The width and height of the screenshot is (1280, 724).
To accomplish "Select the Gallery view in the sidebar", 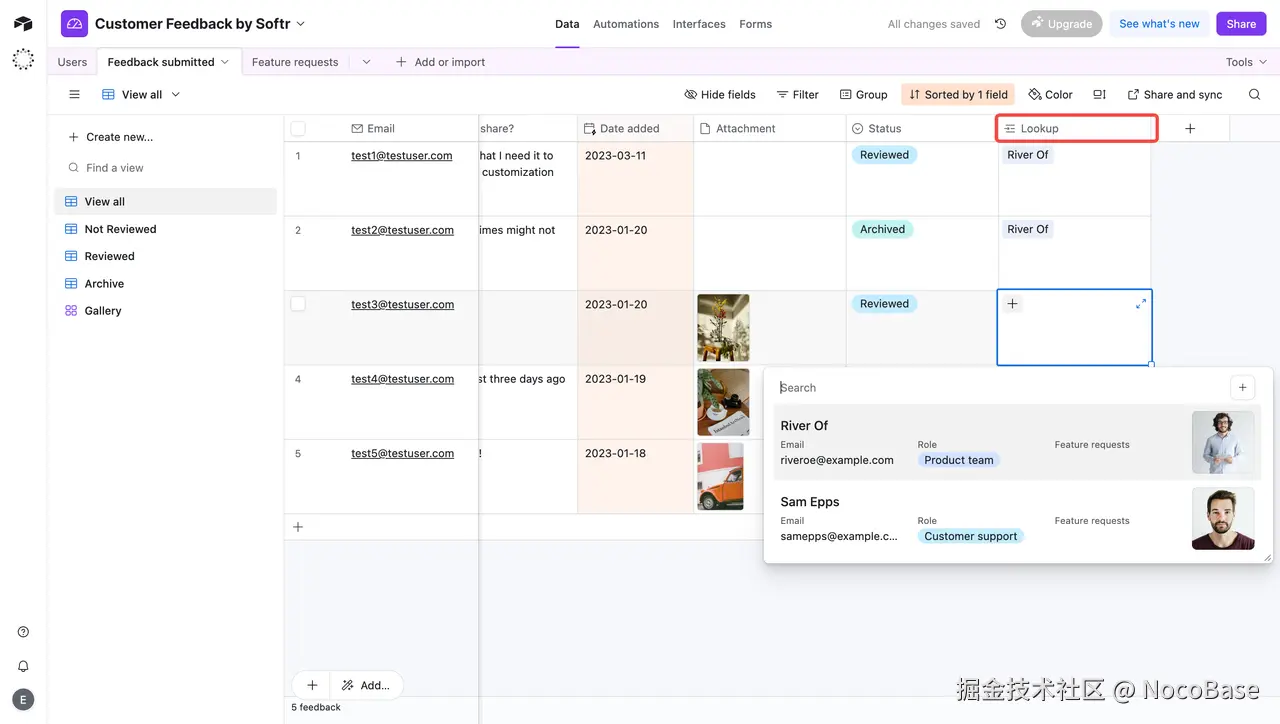I will (101, 310).
